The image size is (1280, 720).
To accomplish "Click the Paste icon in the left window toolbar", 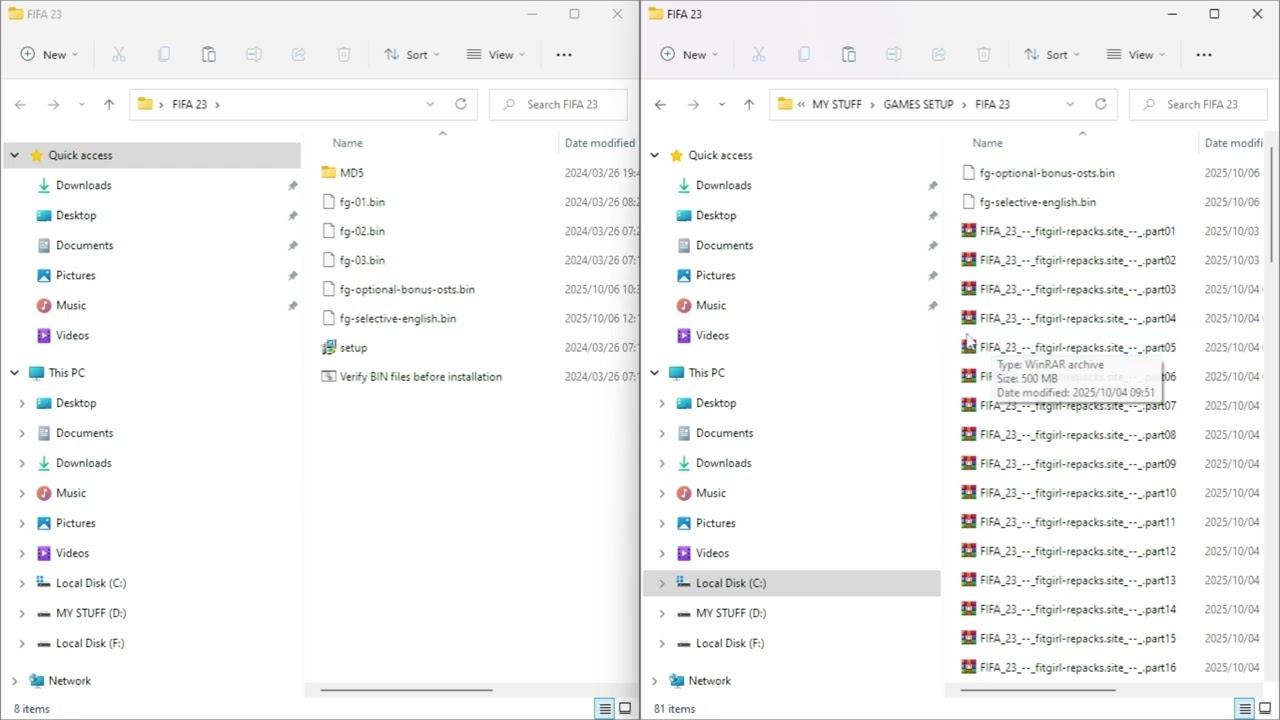I will pos(209,55).
